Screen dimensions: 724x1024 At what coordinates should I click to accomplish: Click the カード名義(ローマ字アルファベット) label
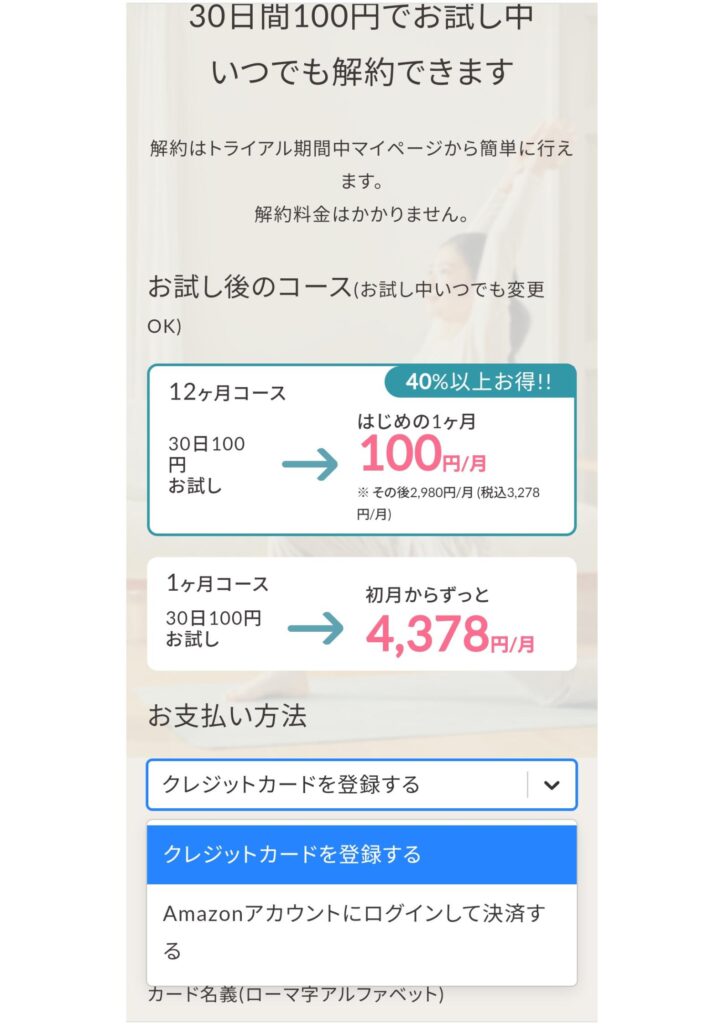[x=296, y=995]
